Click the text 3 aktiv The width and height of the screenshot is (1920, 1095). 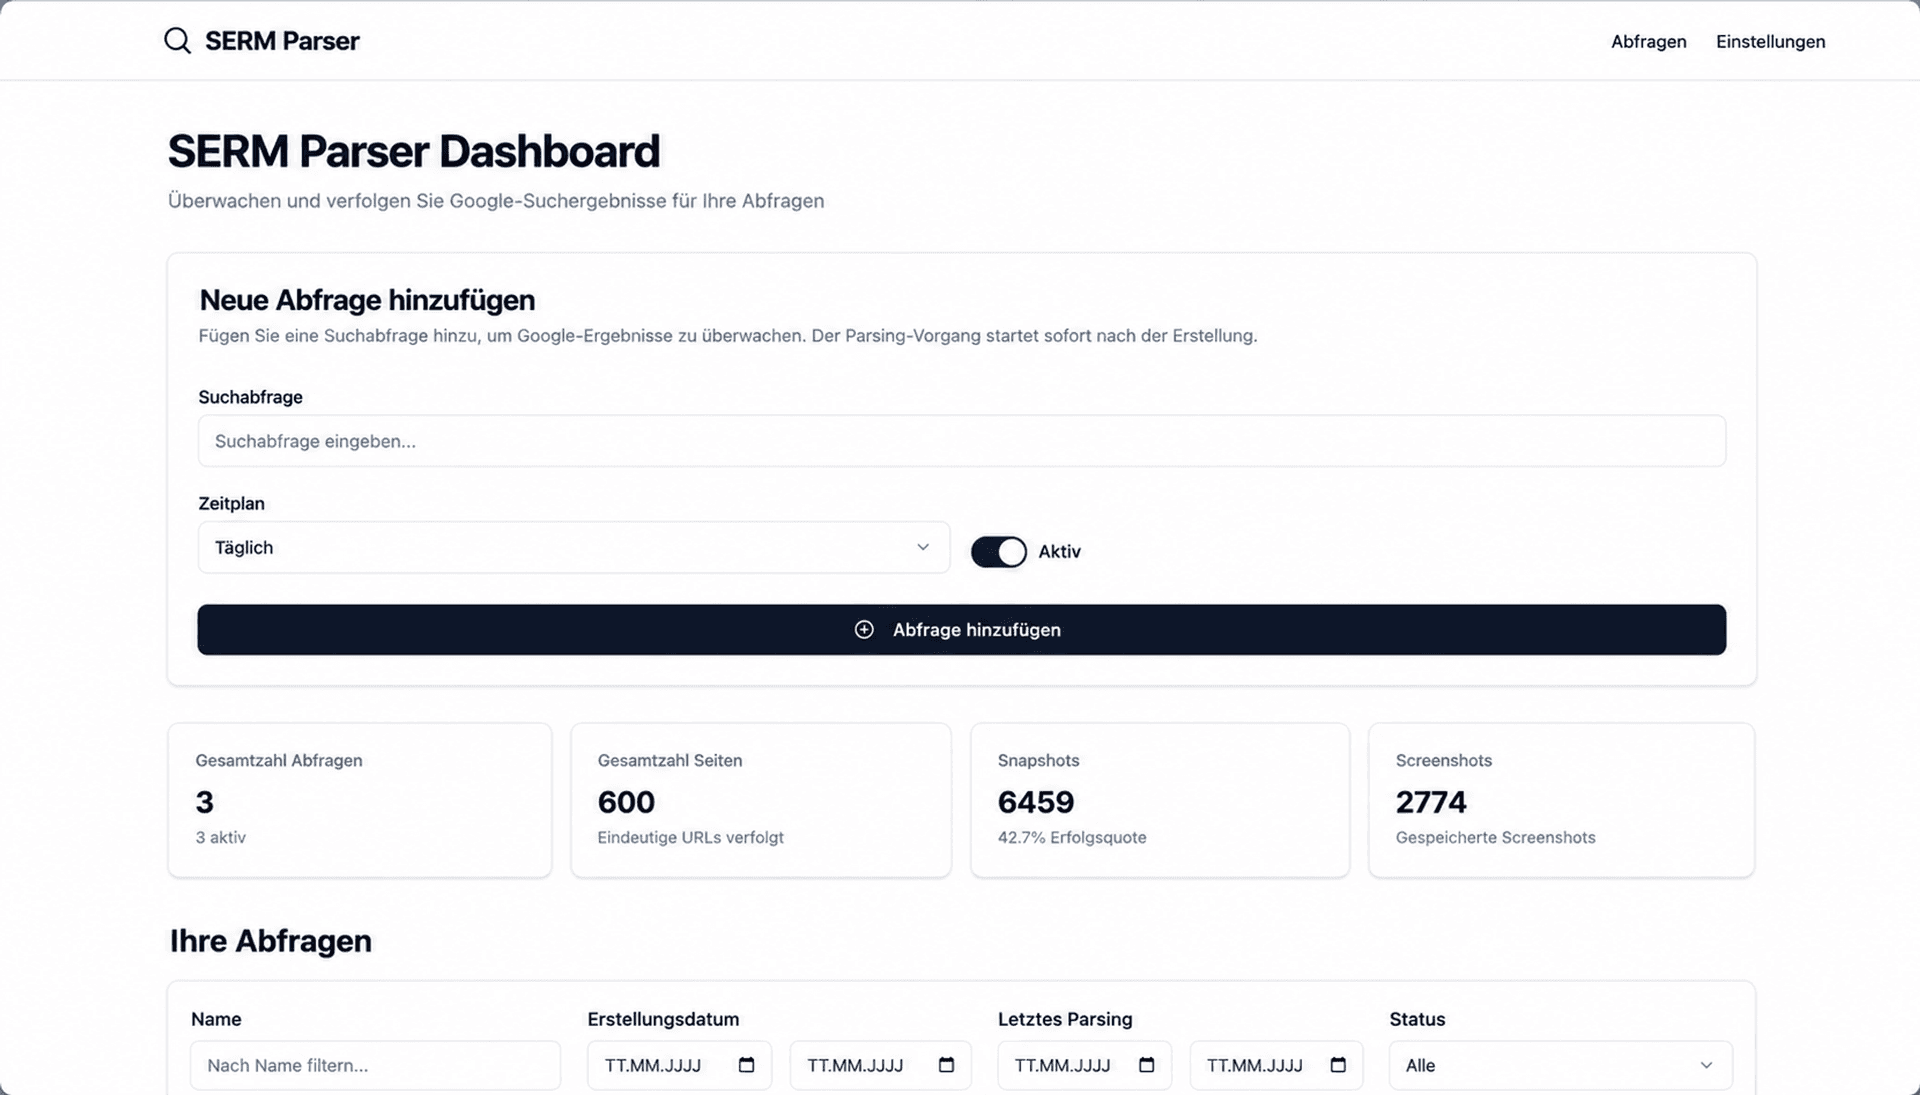tap(220, 838)
